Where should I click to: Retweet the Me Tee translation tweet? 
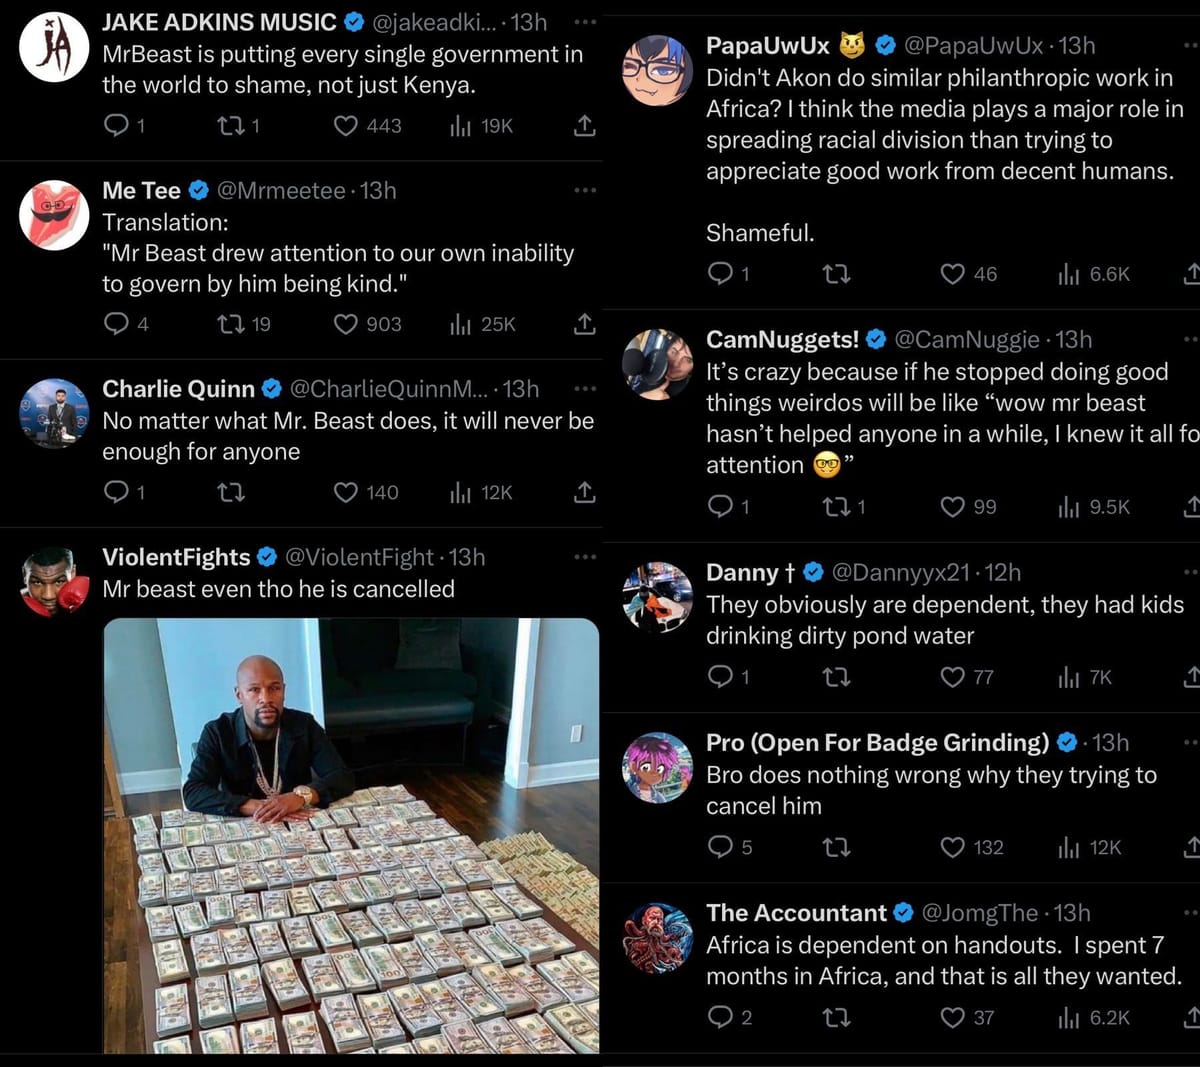pos(231,324)
